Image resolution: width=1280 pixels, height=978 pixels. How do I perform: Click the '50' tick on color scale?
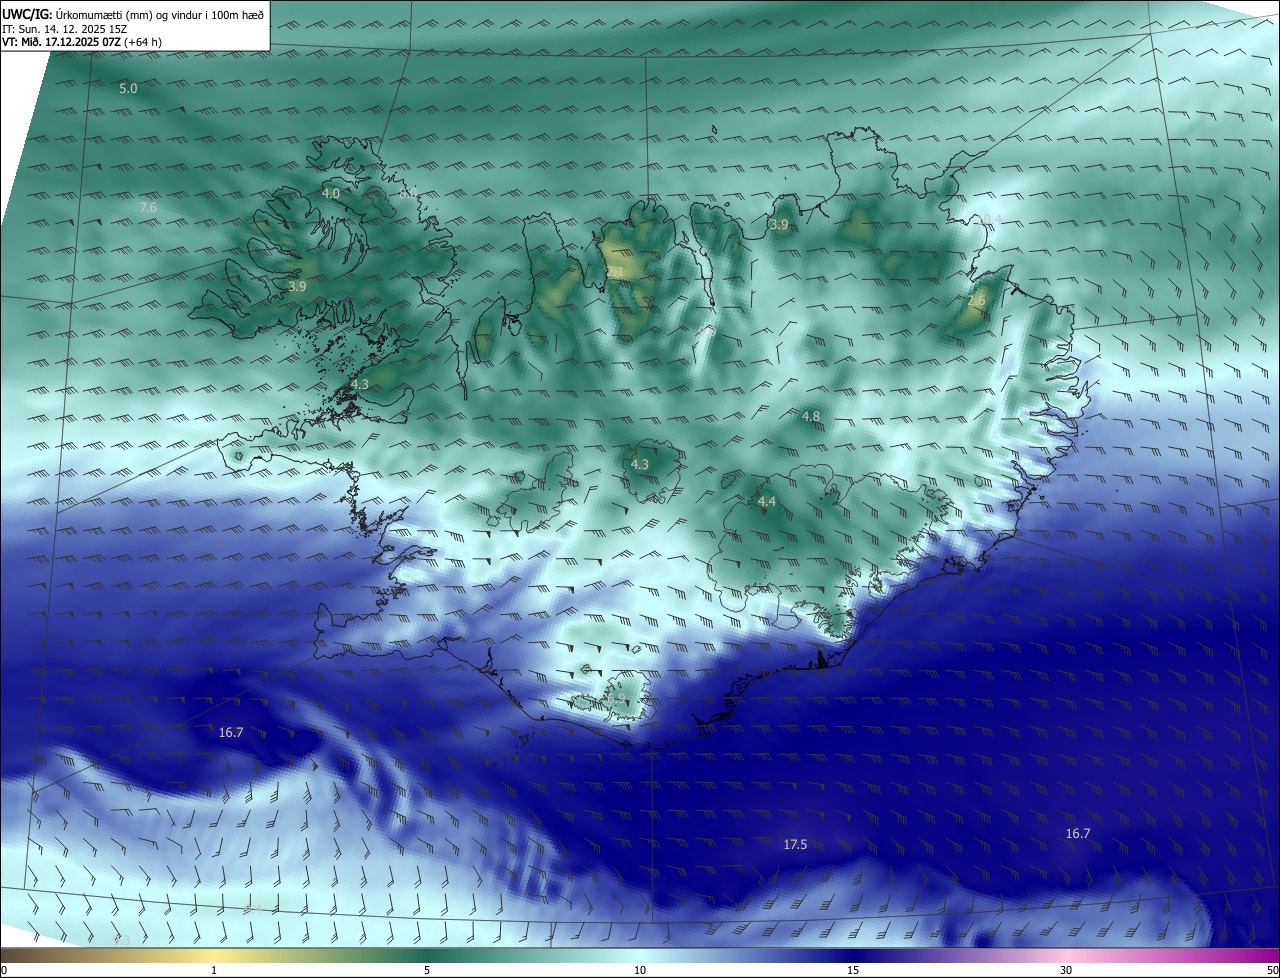click(x=1272, y=970)
